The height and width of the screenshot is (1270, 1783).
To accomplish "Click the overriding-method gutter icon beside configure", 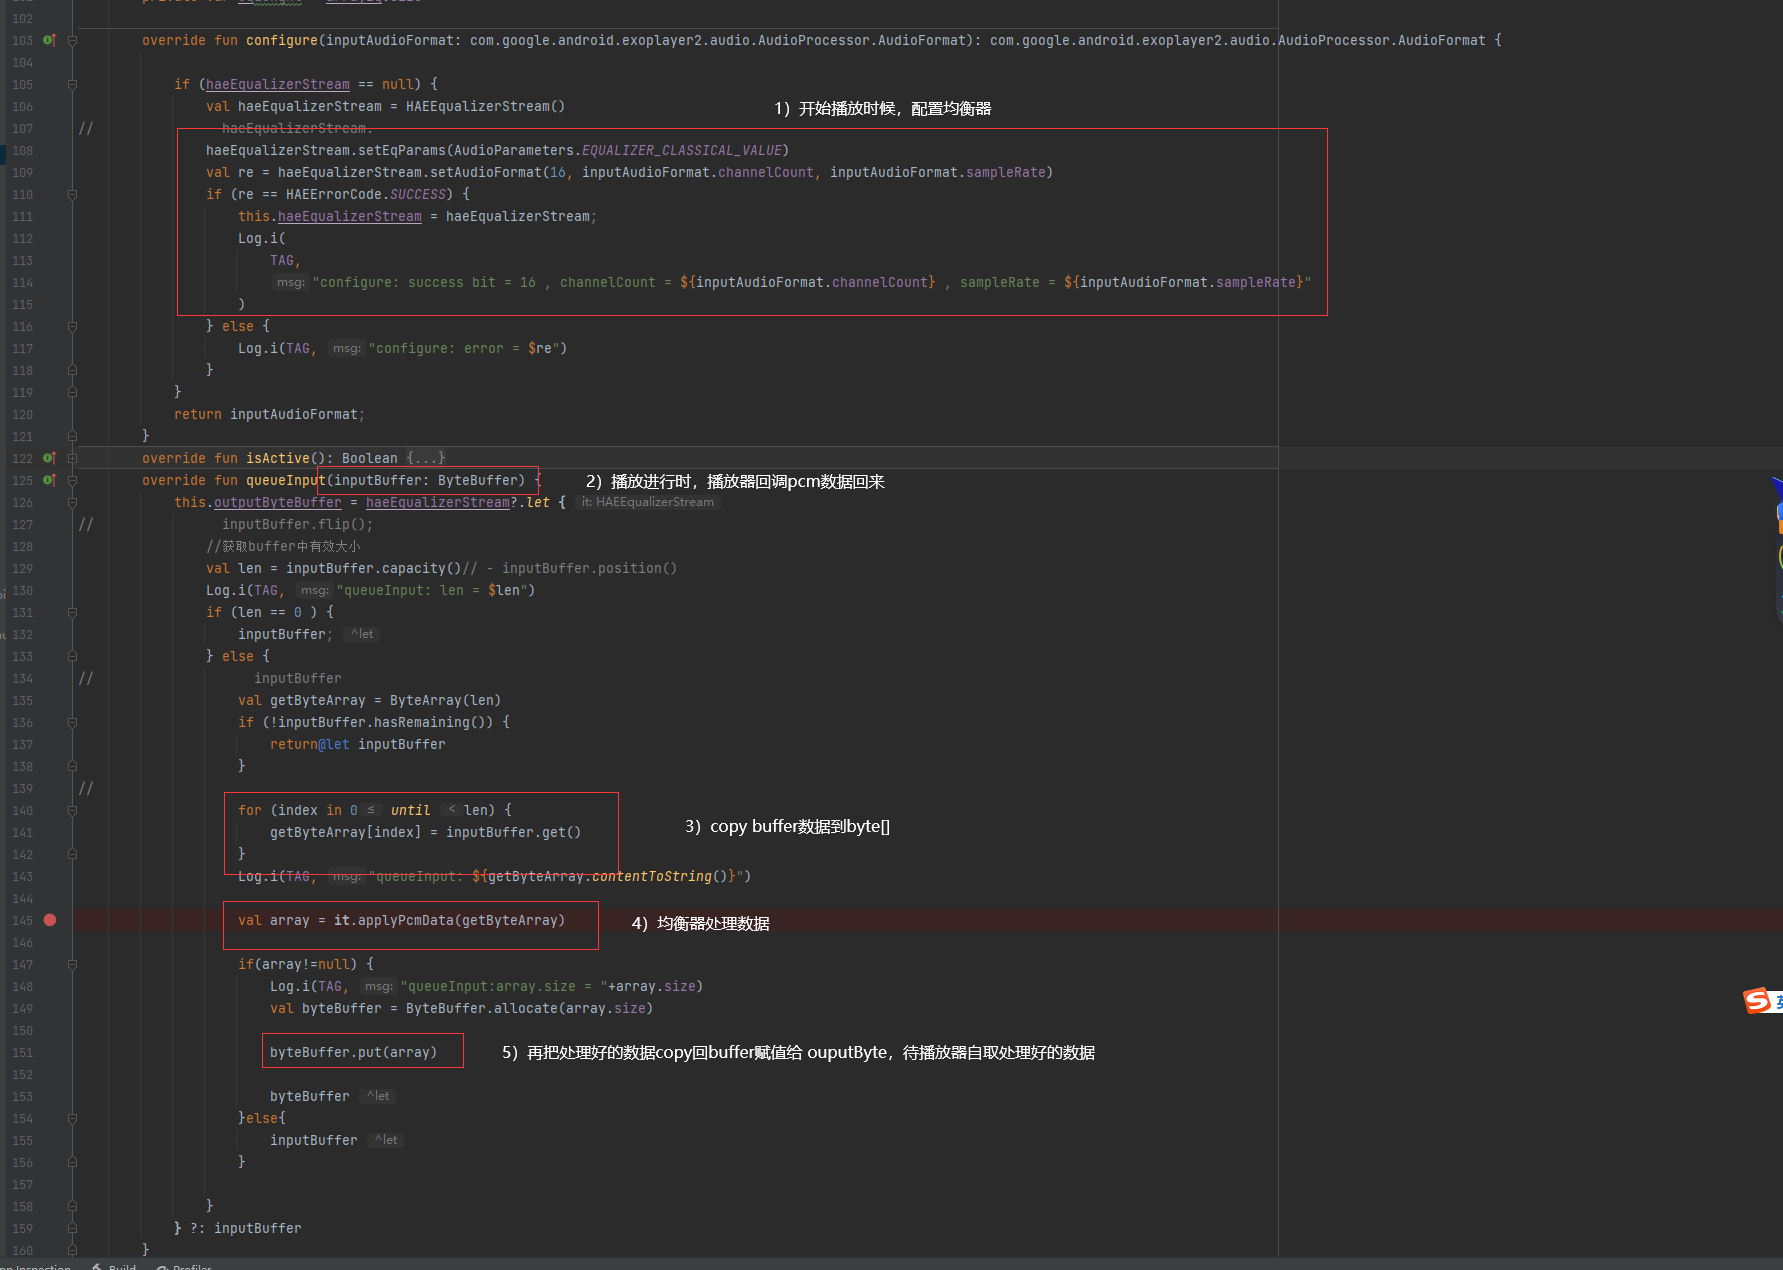I will click(48, 40).
